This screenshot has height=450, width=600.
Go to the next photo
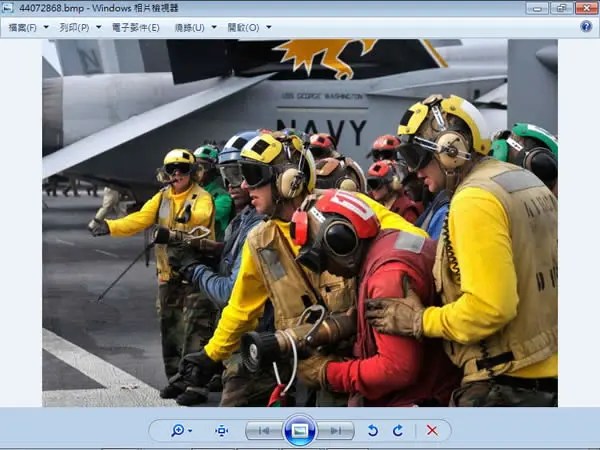point(336,431)
